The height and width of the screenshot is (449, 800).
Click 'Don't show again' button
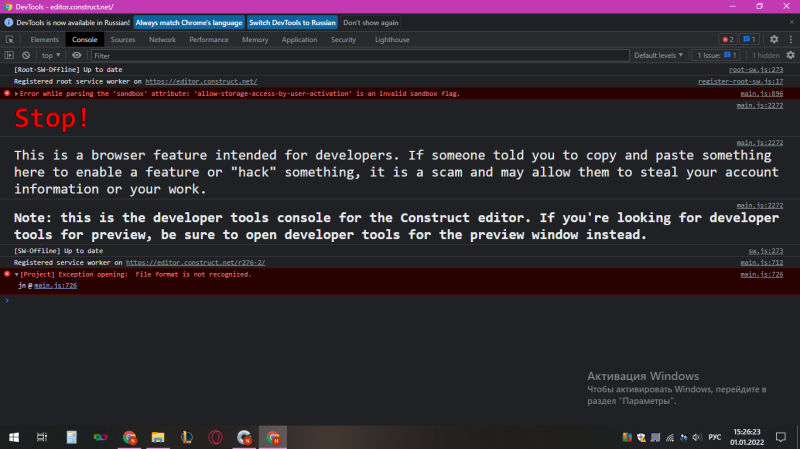coord(370,22)
